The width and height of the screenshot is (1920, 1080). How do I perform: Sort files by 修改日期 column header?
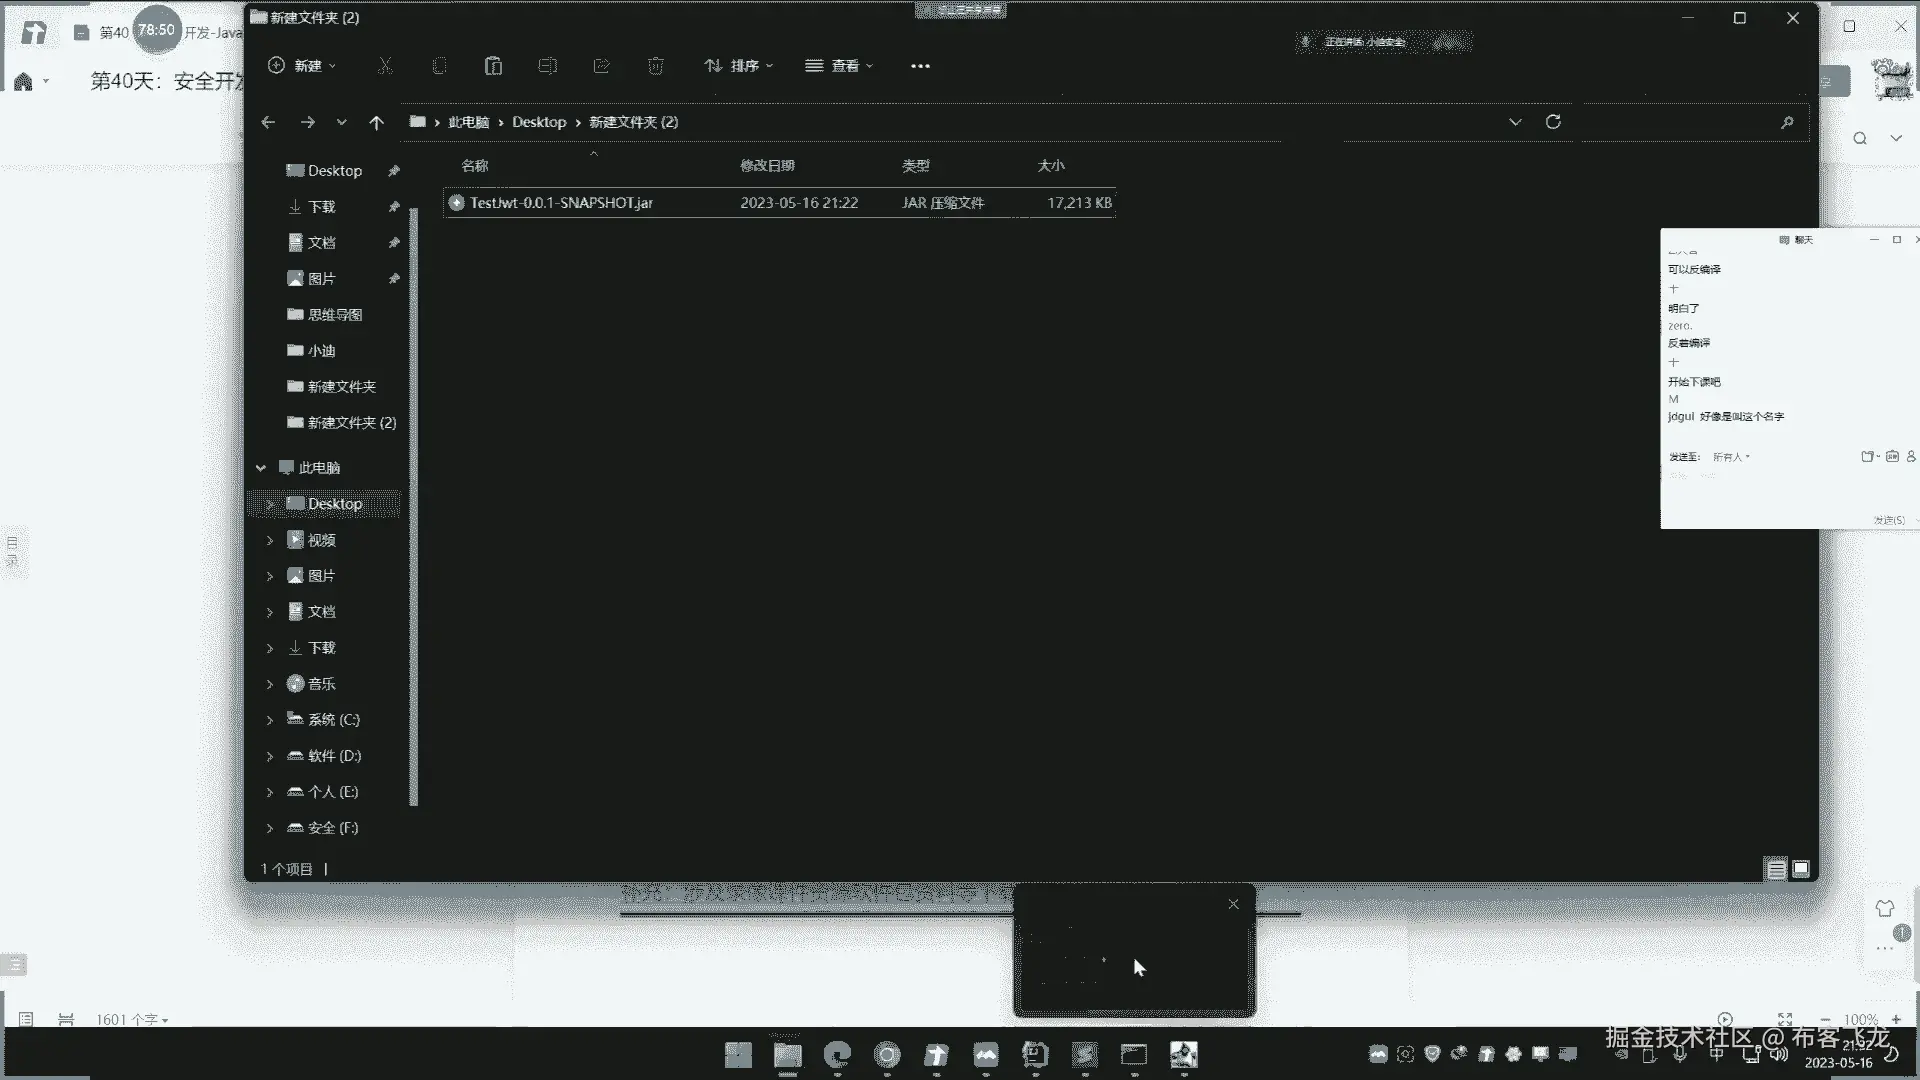click(x=767, y=166)
